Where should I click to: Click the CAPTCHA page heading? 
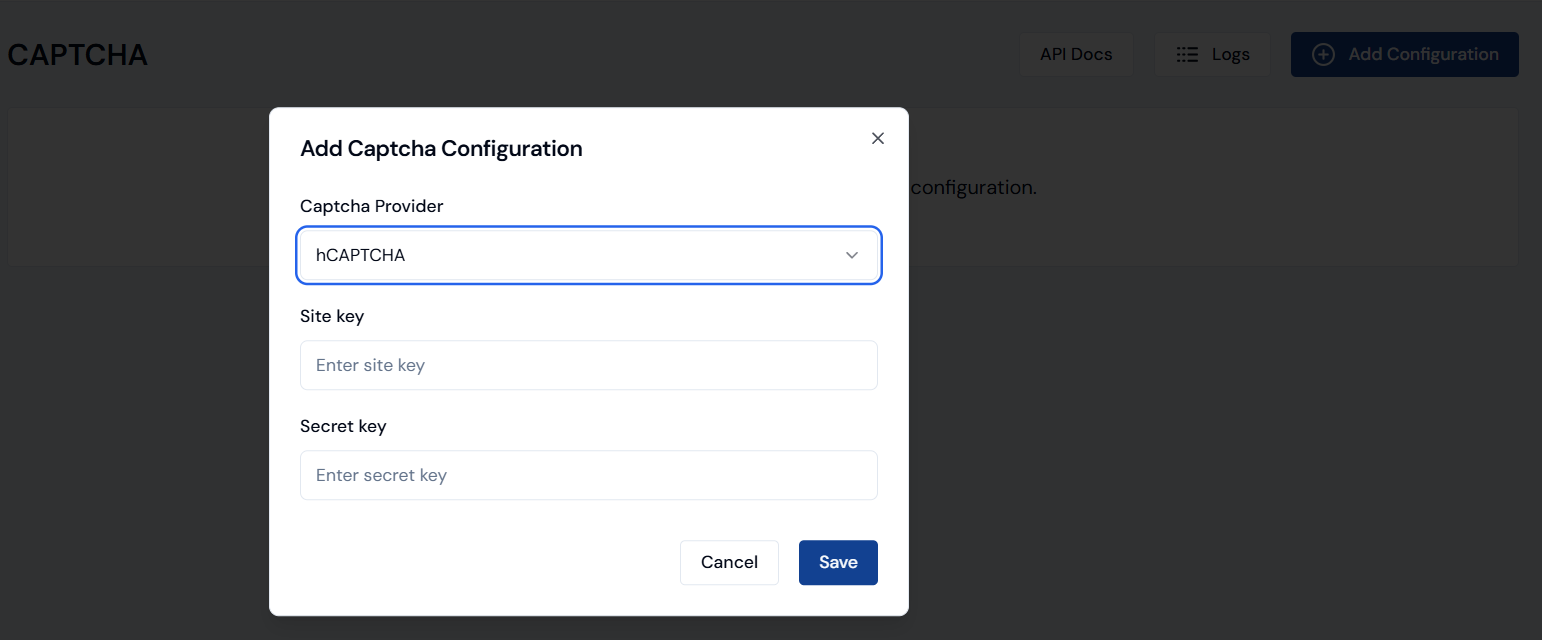click(78, 55)
